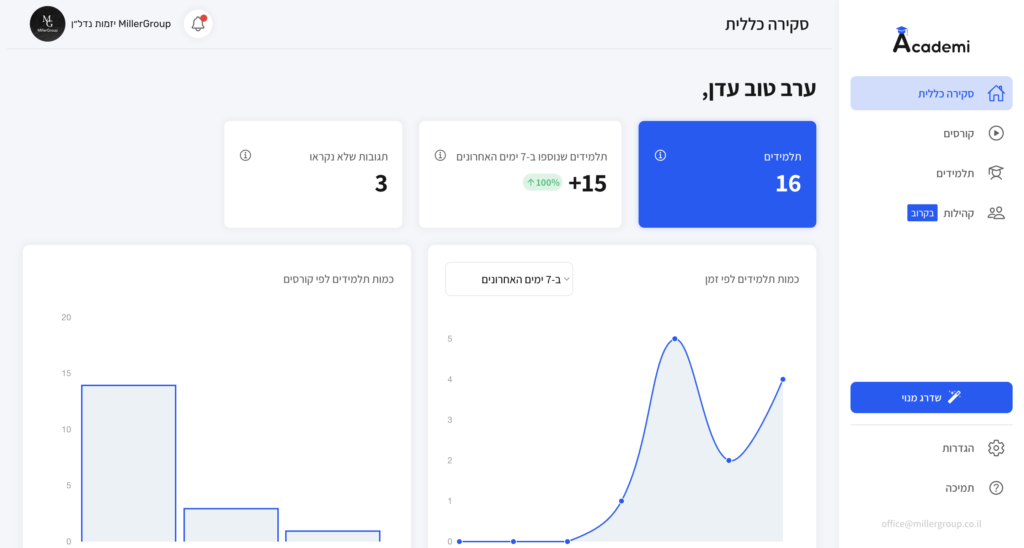Click the office@millergroup.co.il email link
Viewport: 1024px width, 548px height.
[x=931, y=523]
